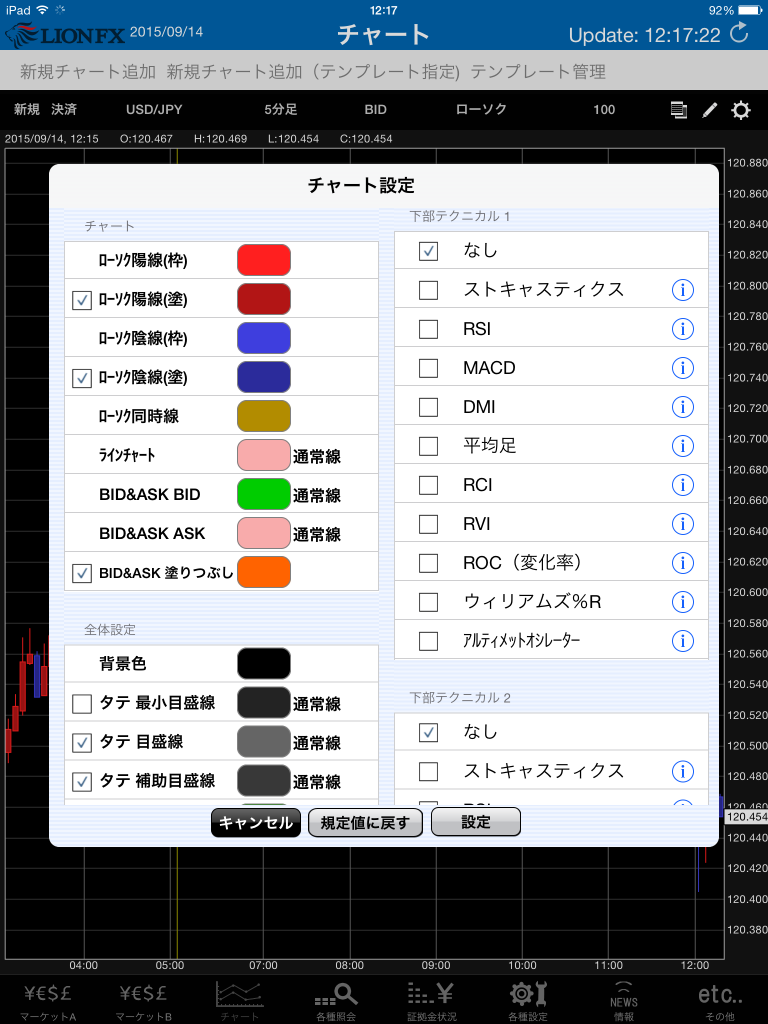
Task: Open テンプレート管理
Action: tap(538, 71)
